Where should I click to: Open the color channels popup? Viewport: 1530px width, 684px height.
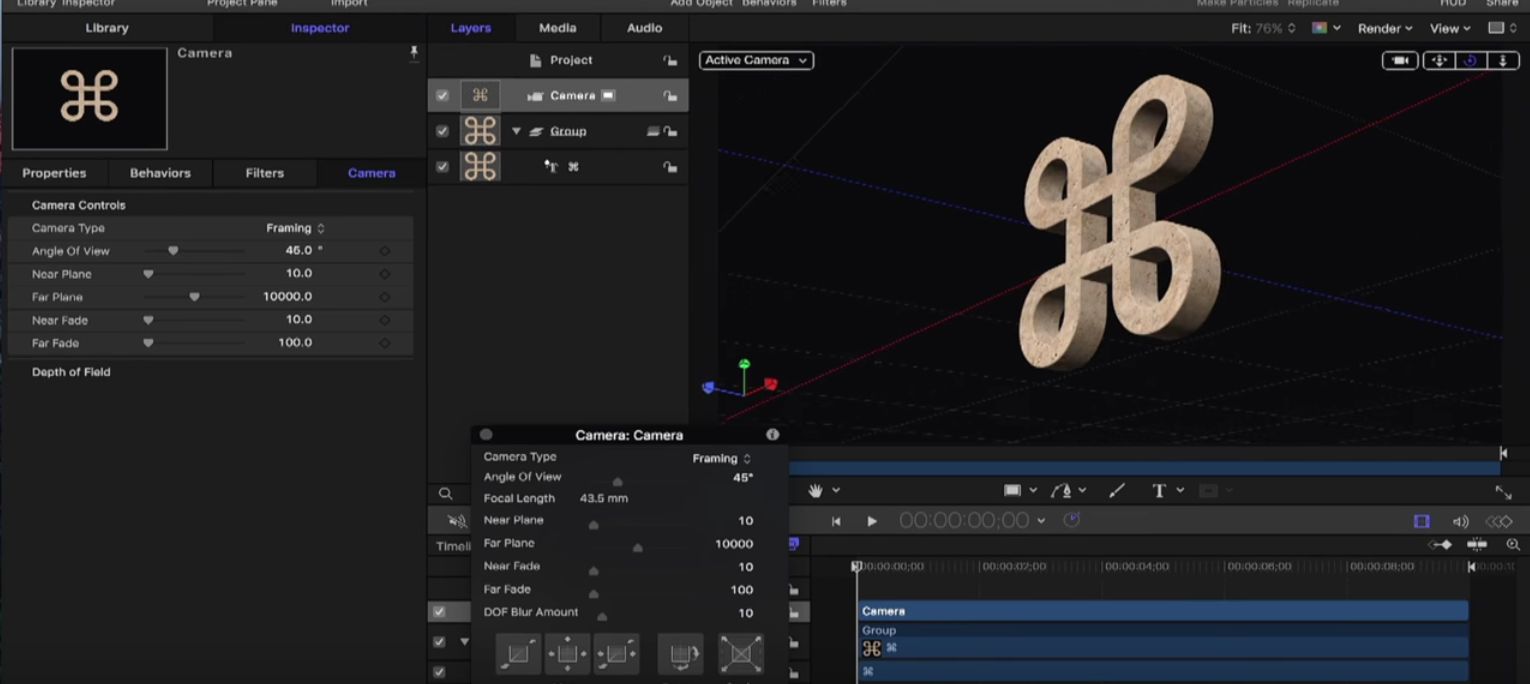point(1326,28)
